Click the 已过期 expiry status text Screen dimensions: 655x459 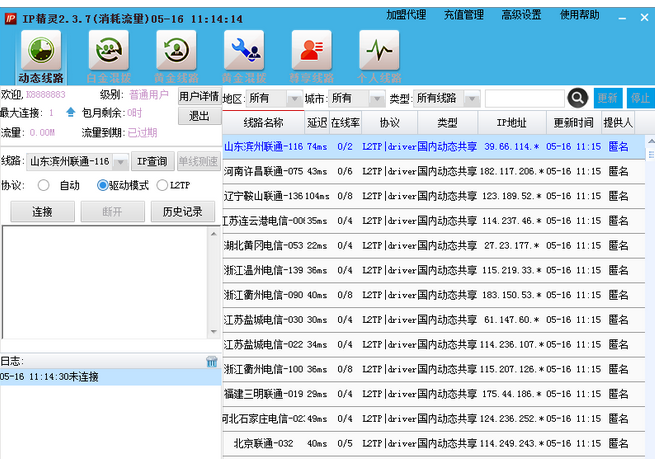pos(142,133)
